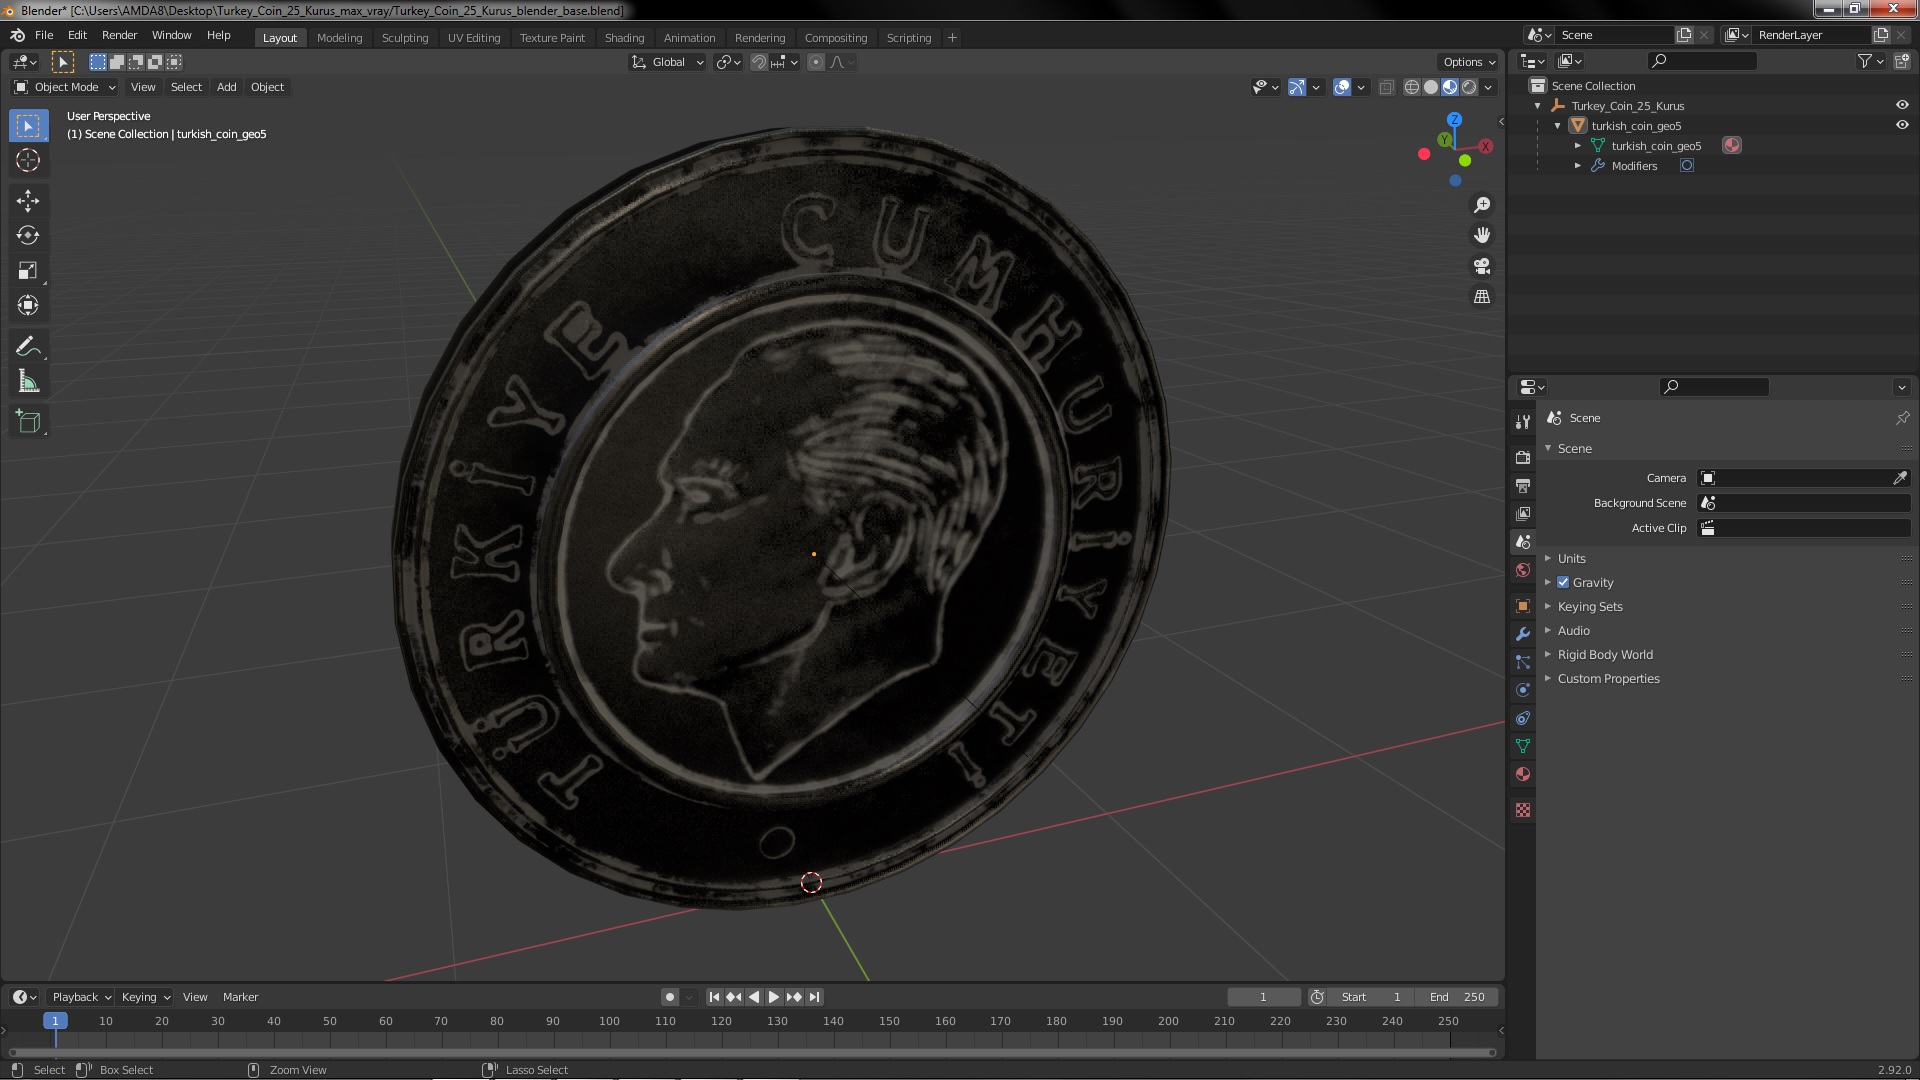
Task: Switch to the Sculpting workspace tab
Action: 405,38
